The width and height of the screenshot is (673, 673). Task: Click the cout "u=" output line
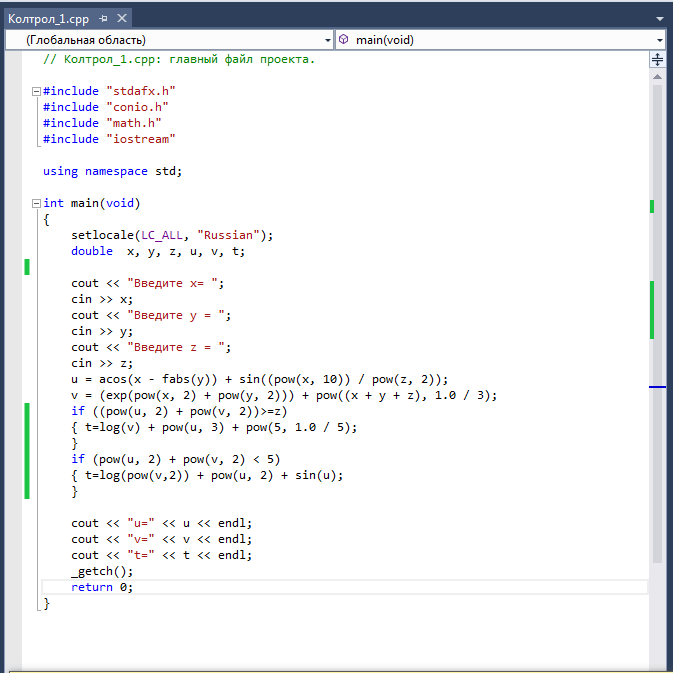161,523
